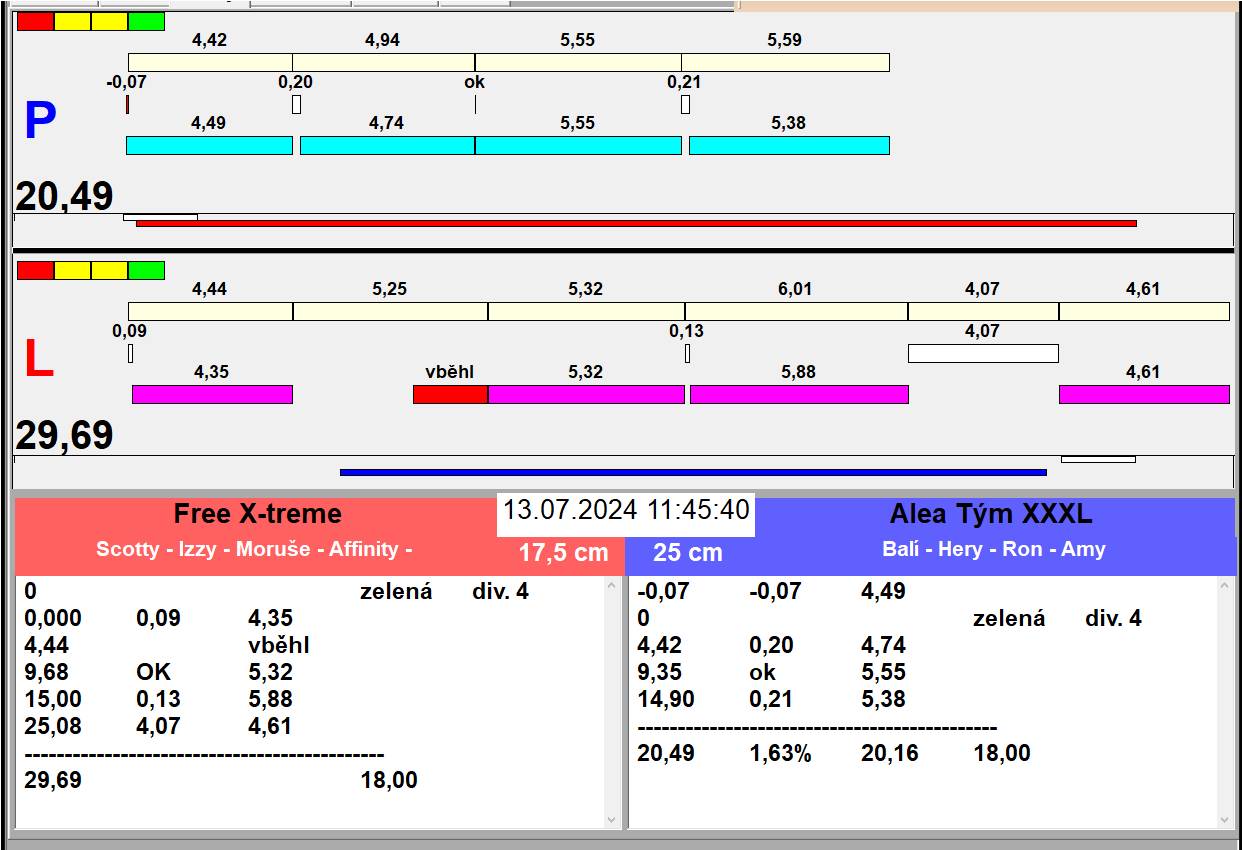Select the magenta bar labeled 5,88
The width and height of the screenshot is (1242, 850).
tap(799, 394)
